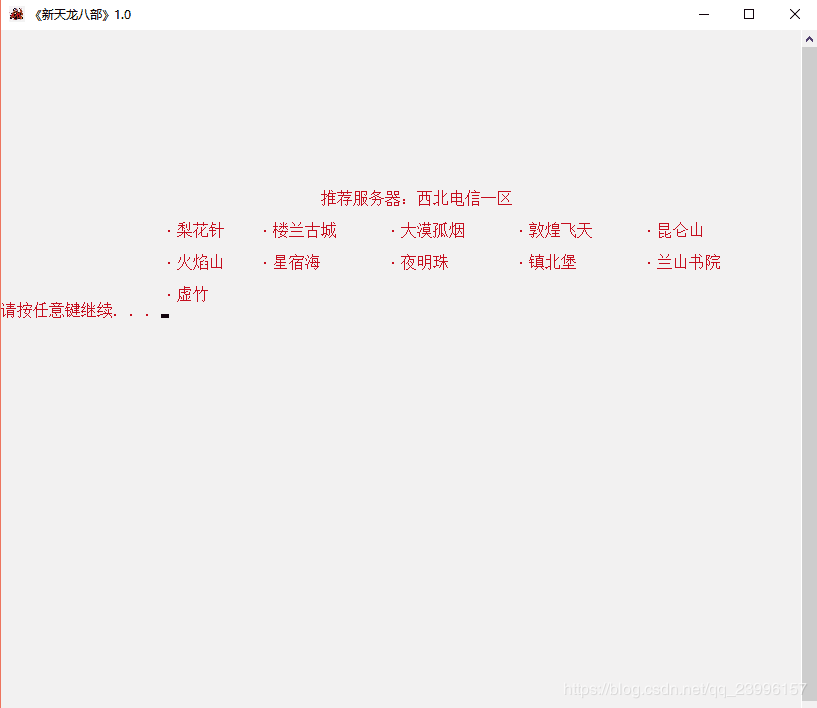The width and height of the screenshot is (817, 708).
Task: Select the 镇北堡 server
Action: [553, 262]
